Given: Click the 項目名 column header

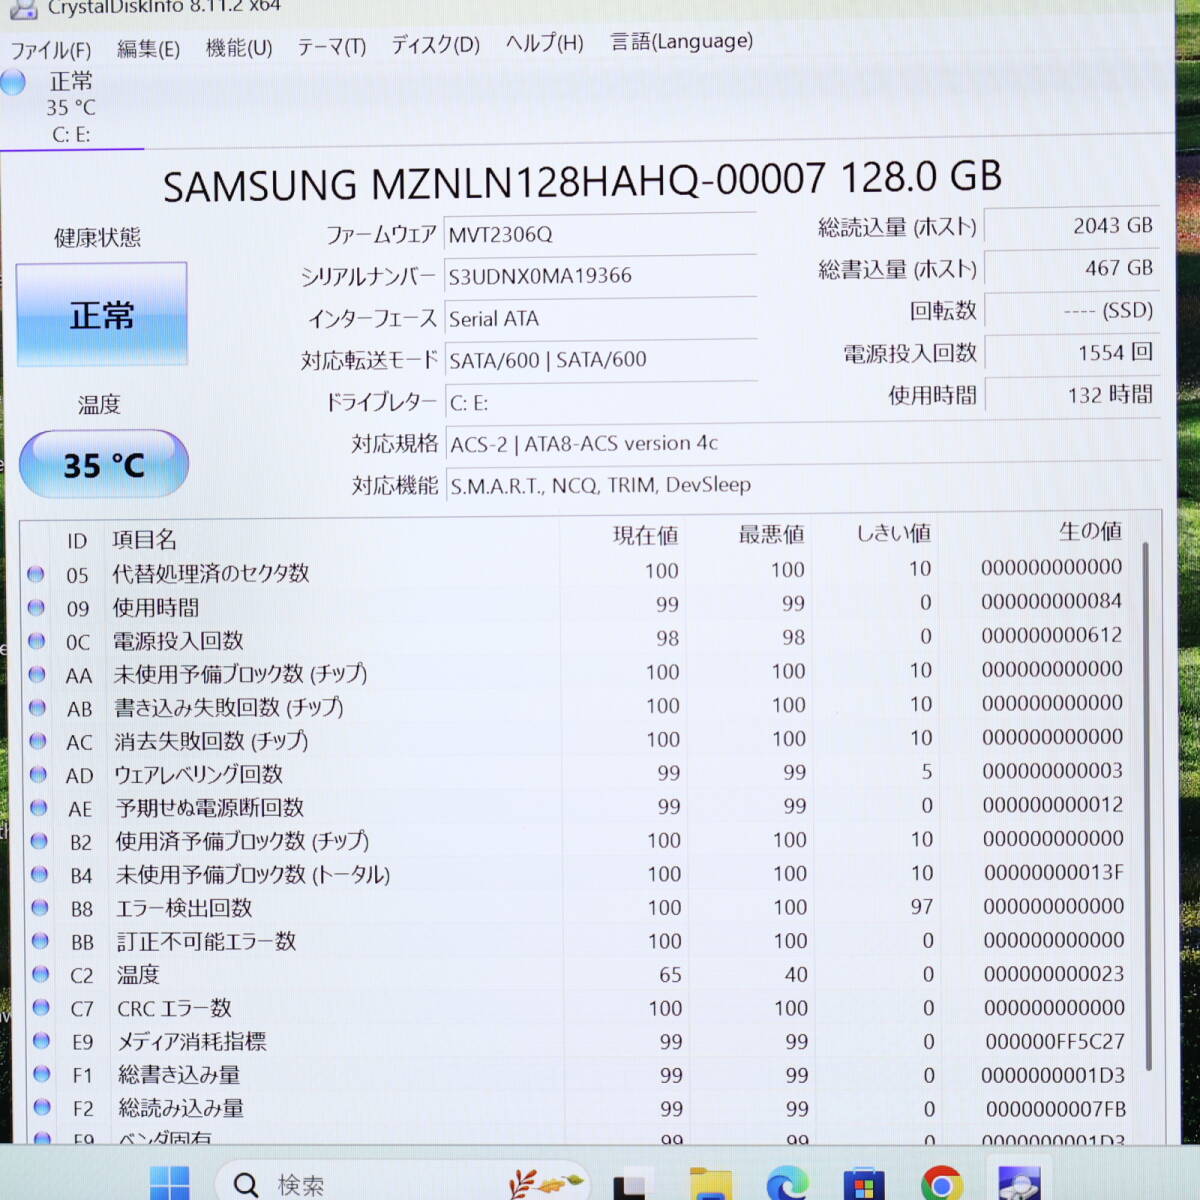Looking at the screenshot, I should coord(144,540).
